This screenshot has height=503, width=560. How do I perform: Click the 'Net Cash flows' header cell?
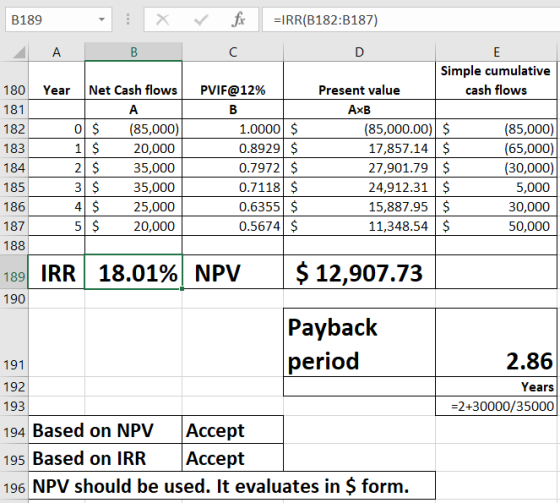coord(133,81)
